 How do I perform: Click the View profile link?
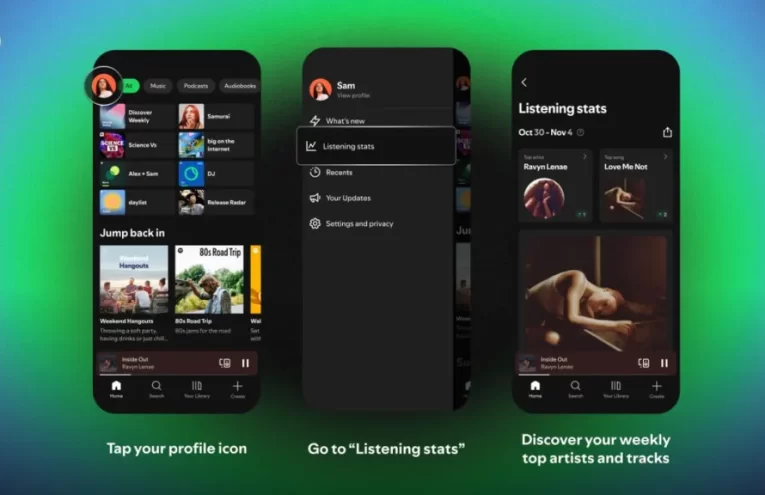click(x=353, y=96)
